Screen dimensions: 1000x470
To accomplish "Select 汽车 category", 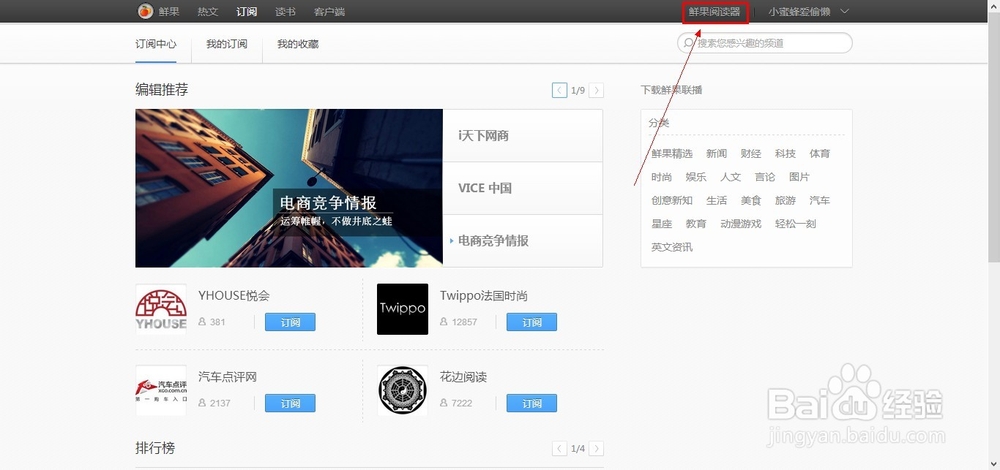I will [820, 200].
